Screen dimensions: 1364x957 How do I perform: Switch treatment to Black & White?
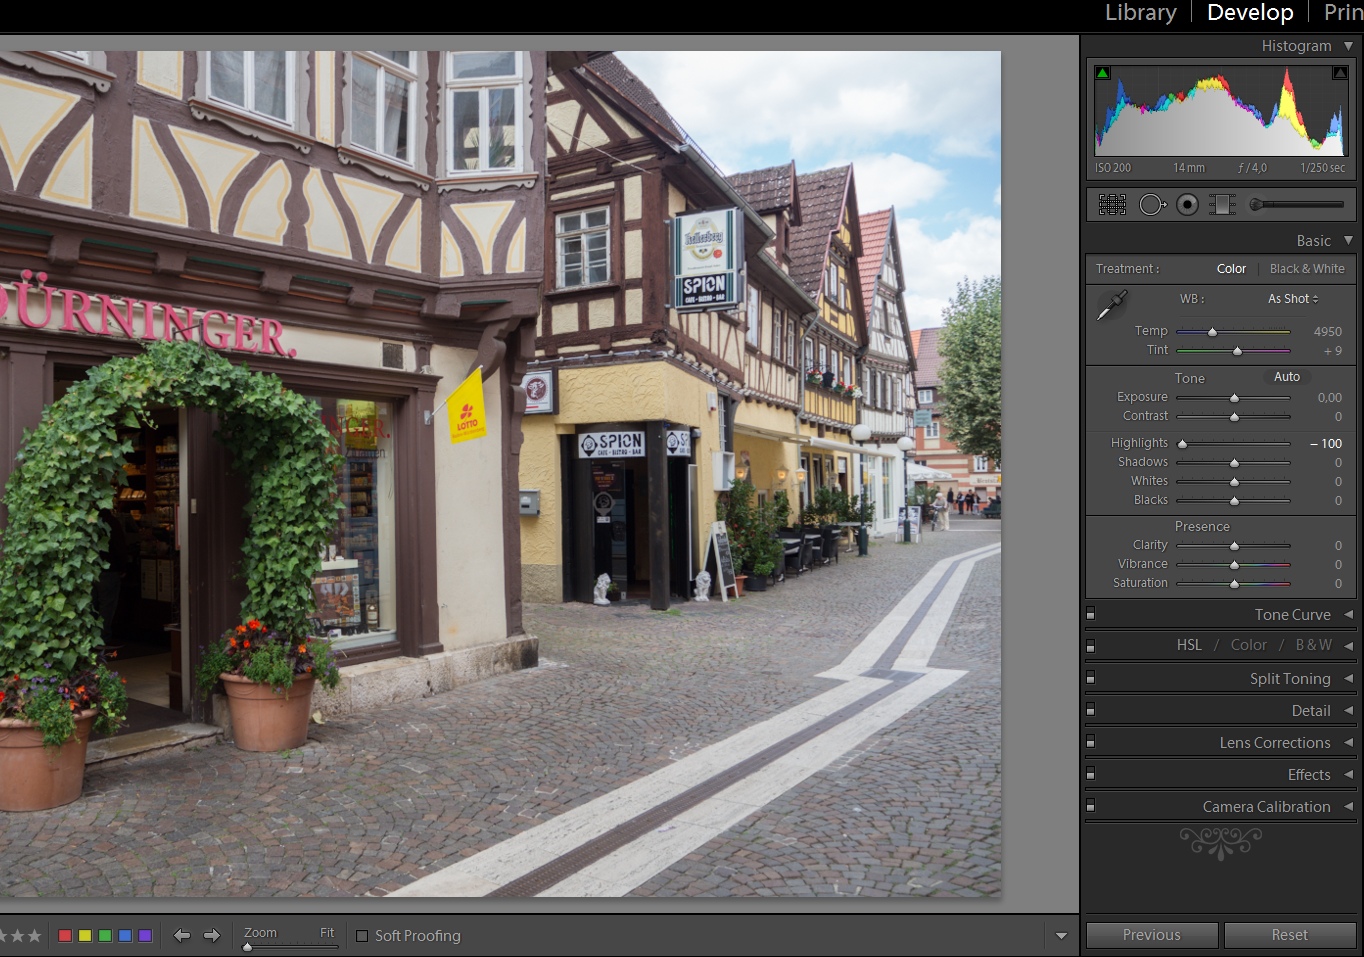(x=1306, y=269)
